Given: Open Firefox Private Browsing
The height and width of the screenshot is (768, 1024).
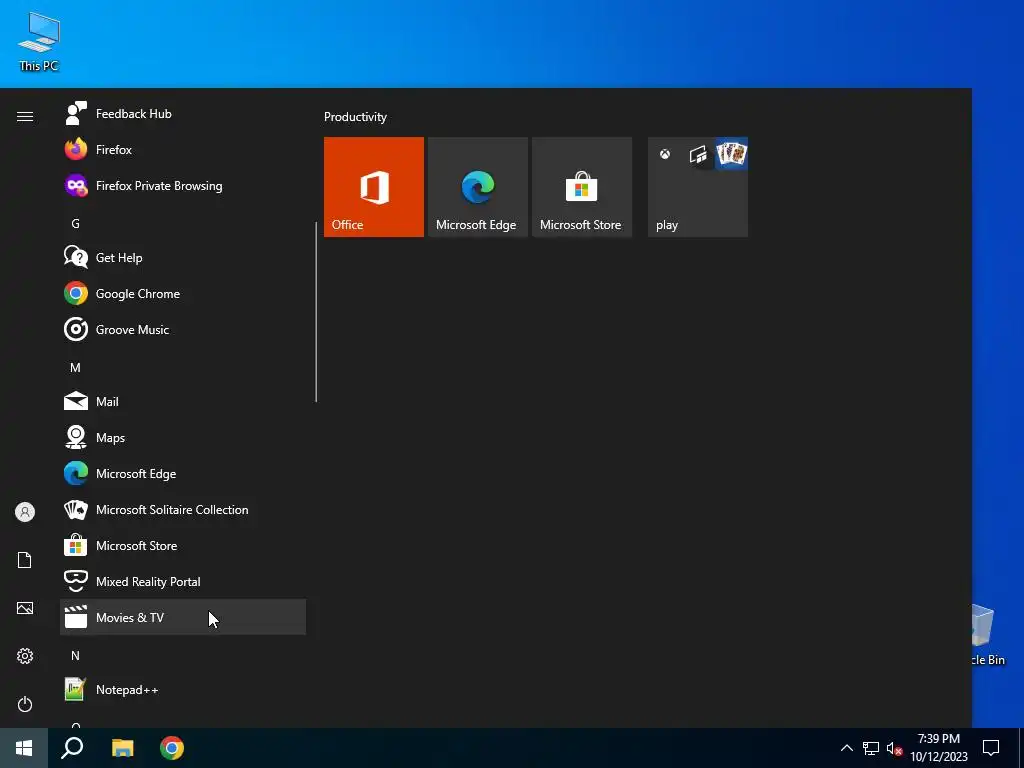Looking at the screenshot, I should 183,185.
